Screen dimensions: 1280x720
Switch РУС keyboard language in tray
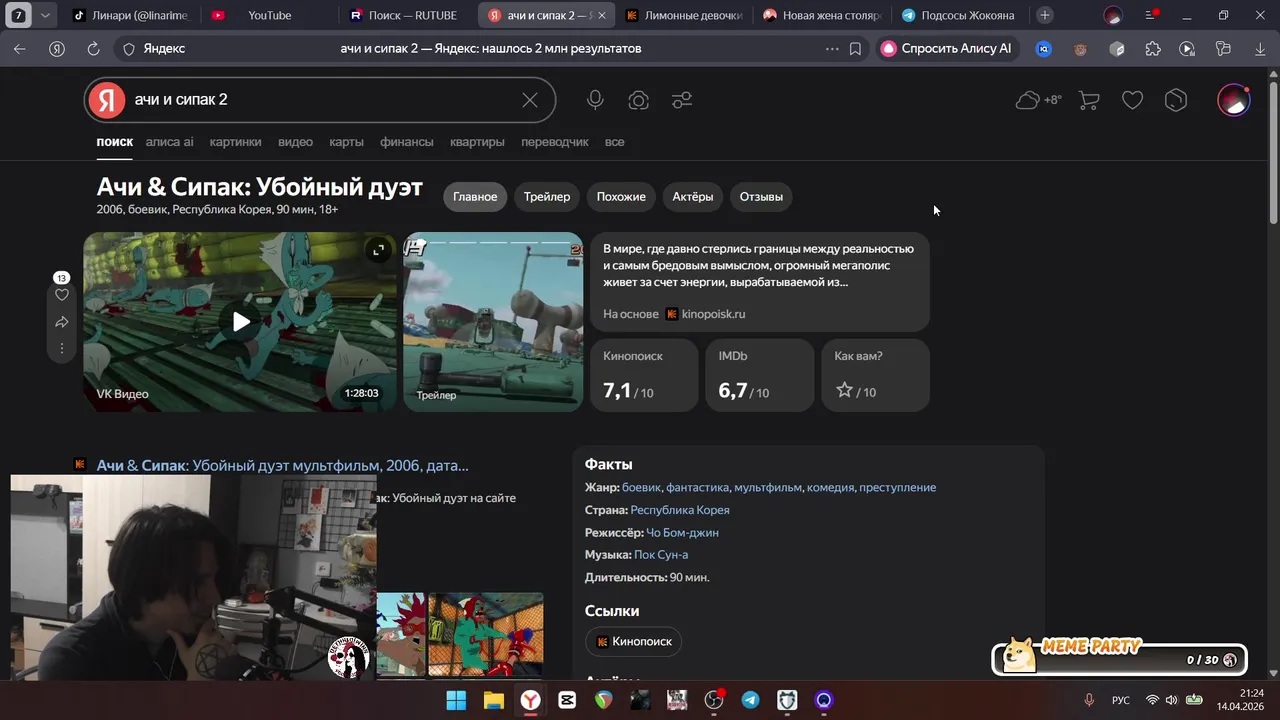click(1121, 700)
